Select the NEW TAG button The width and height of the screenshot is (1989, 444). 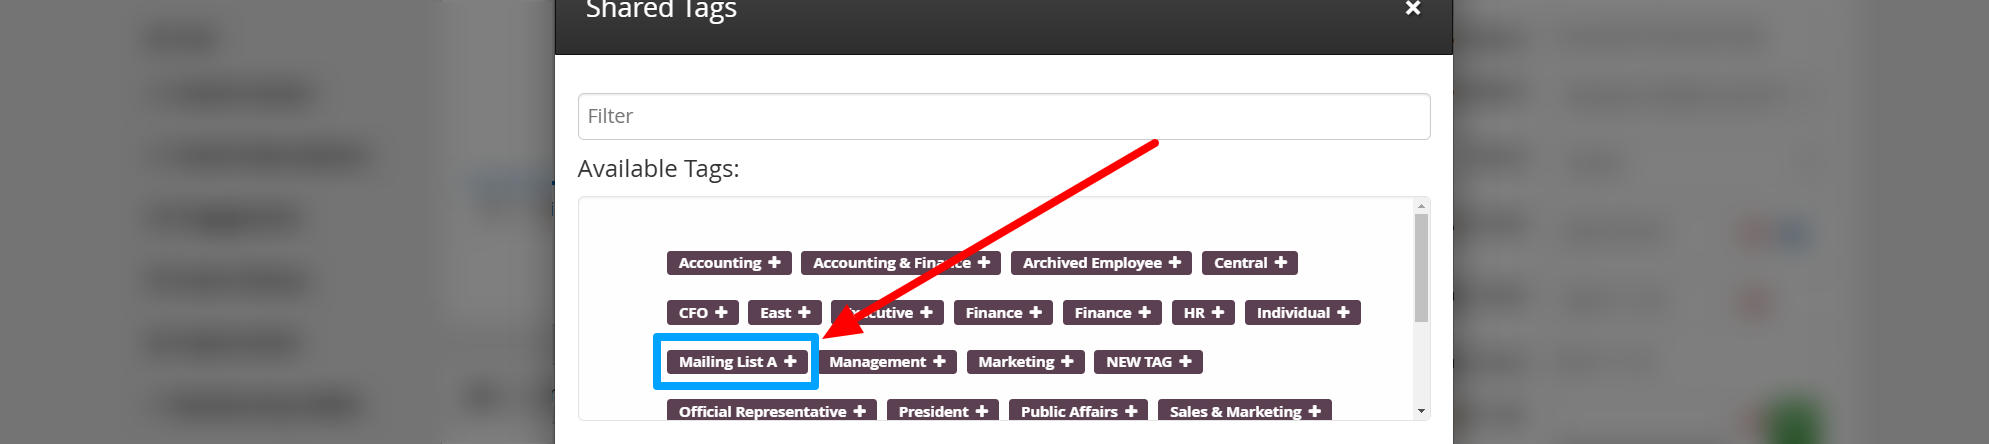point(1148,362)
